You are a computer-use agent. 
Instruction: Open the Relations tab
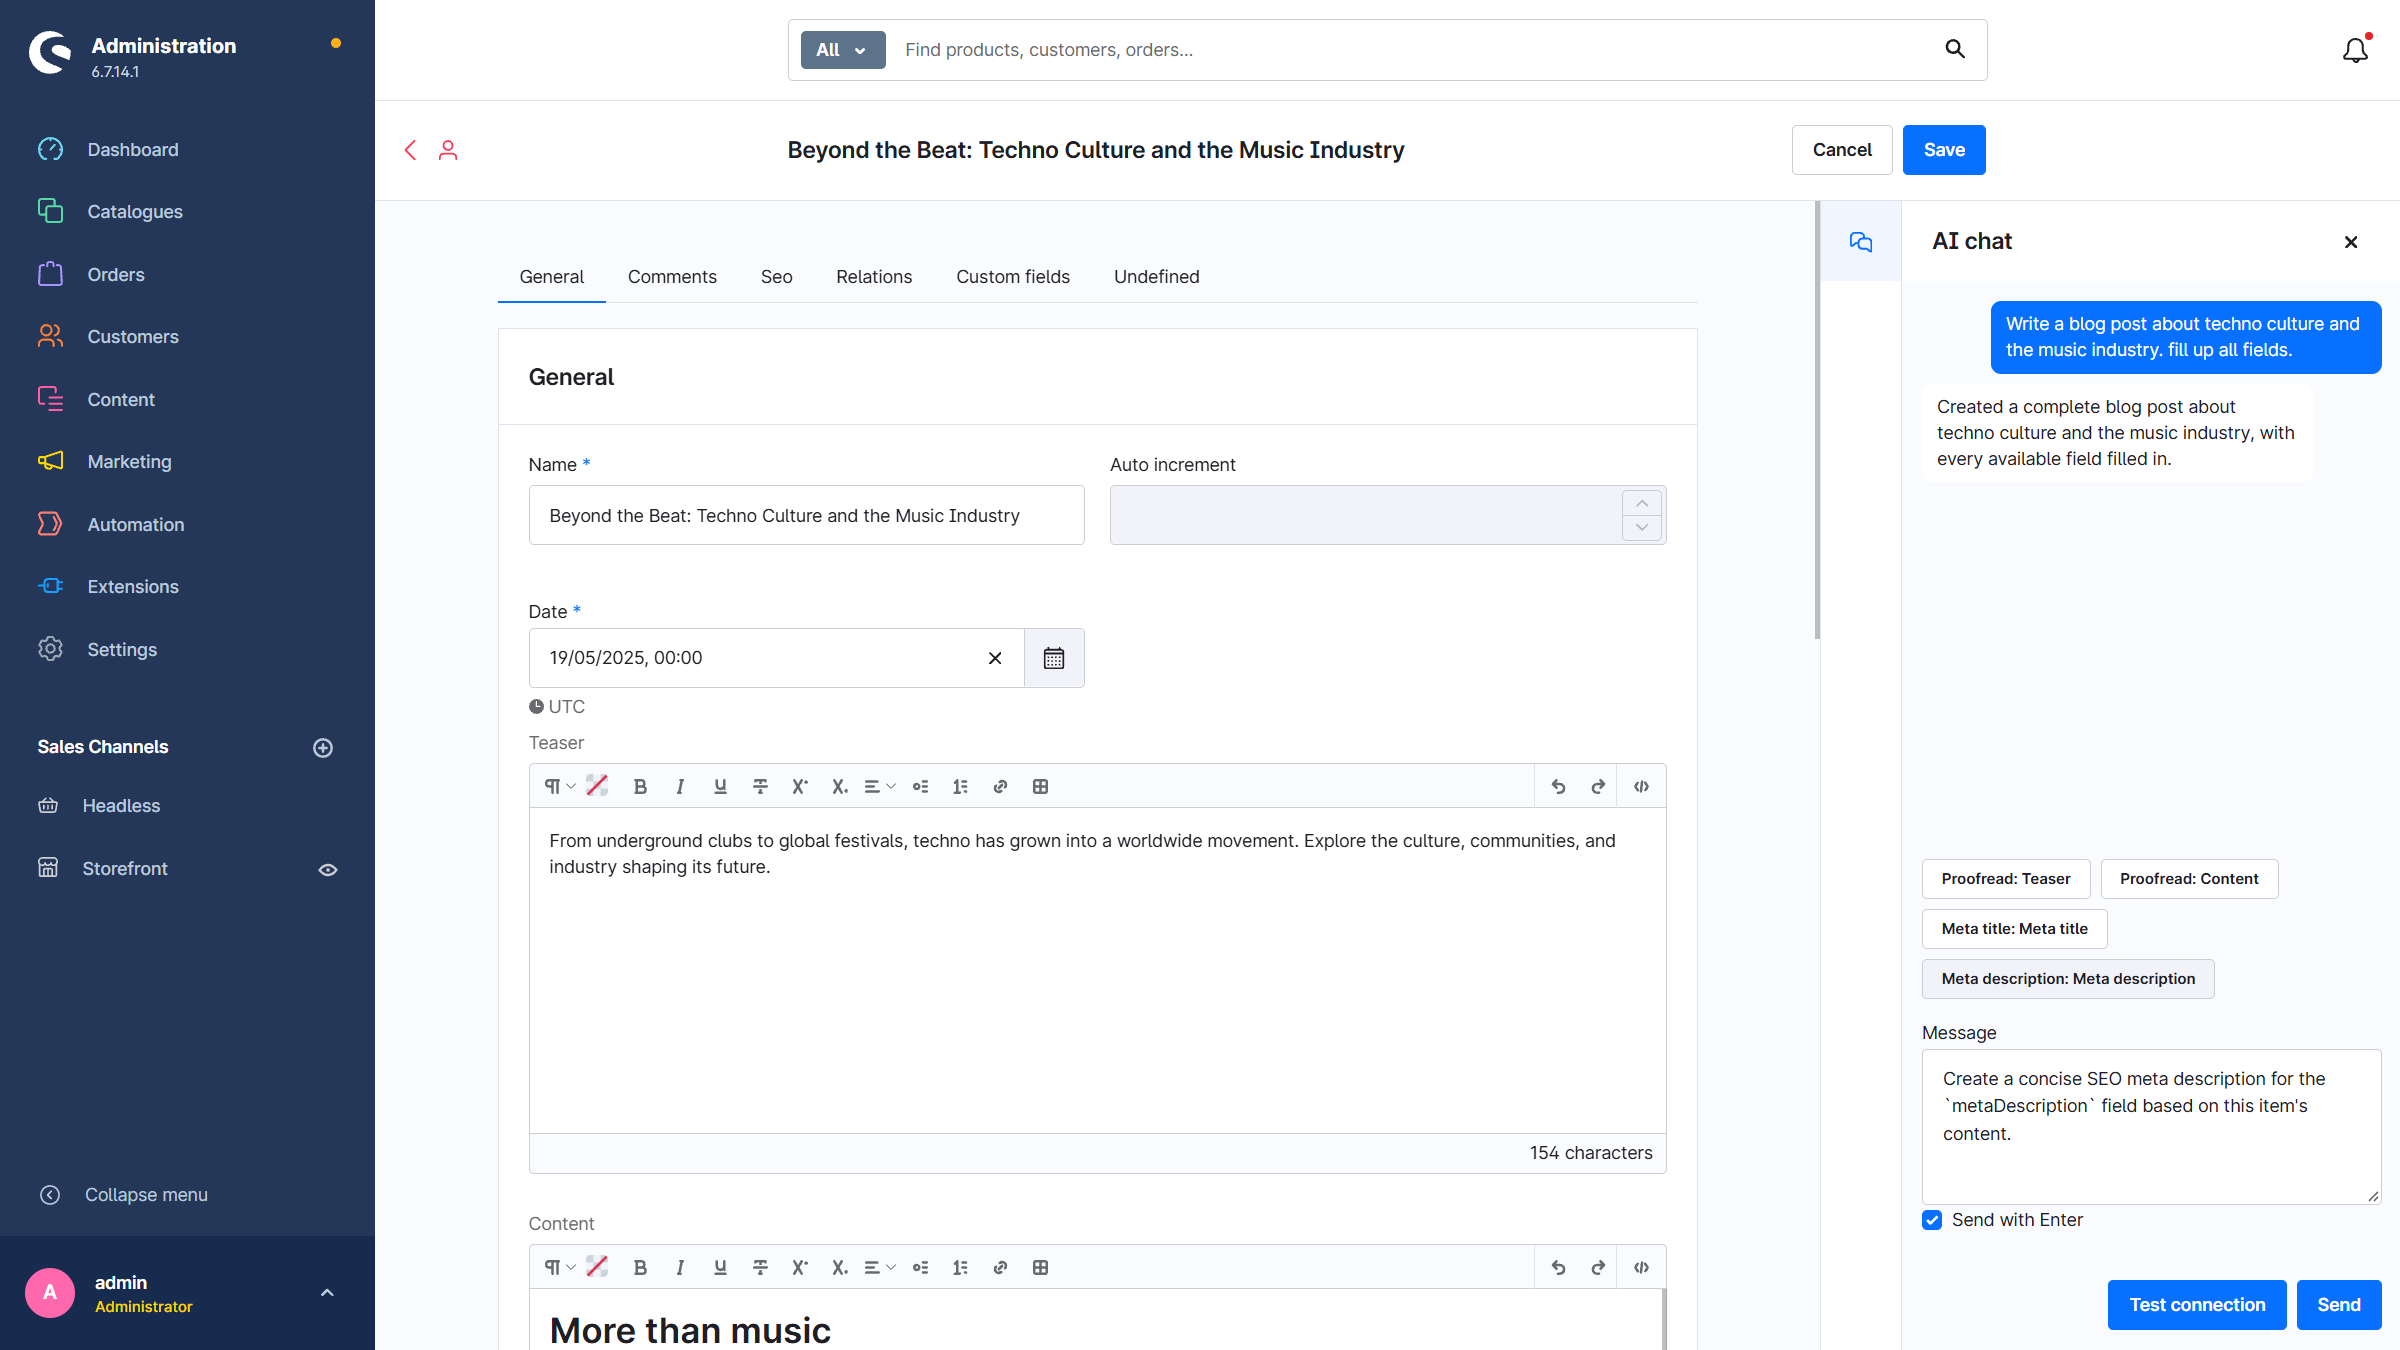pos(874,277)
